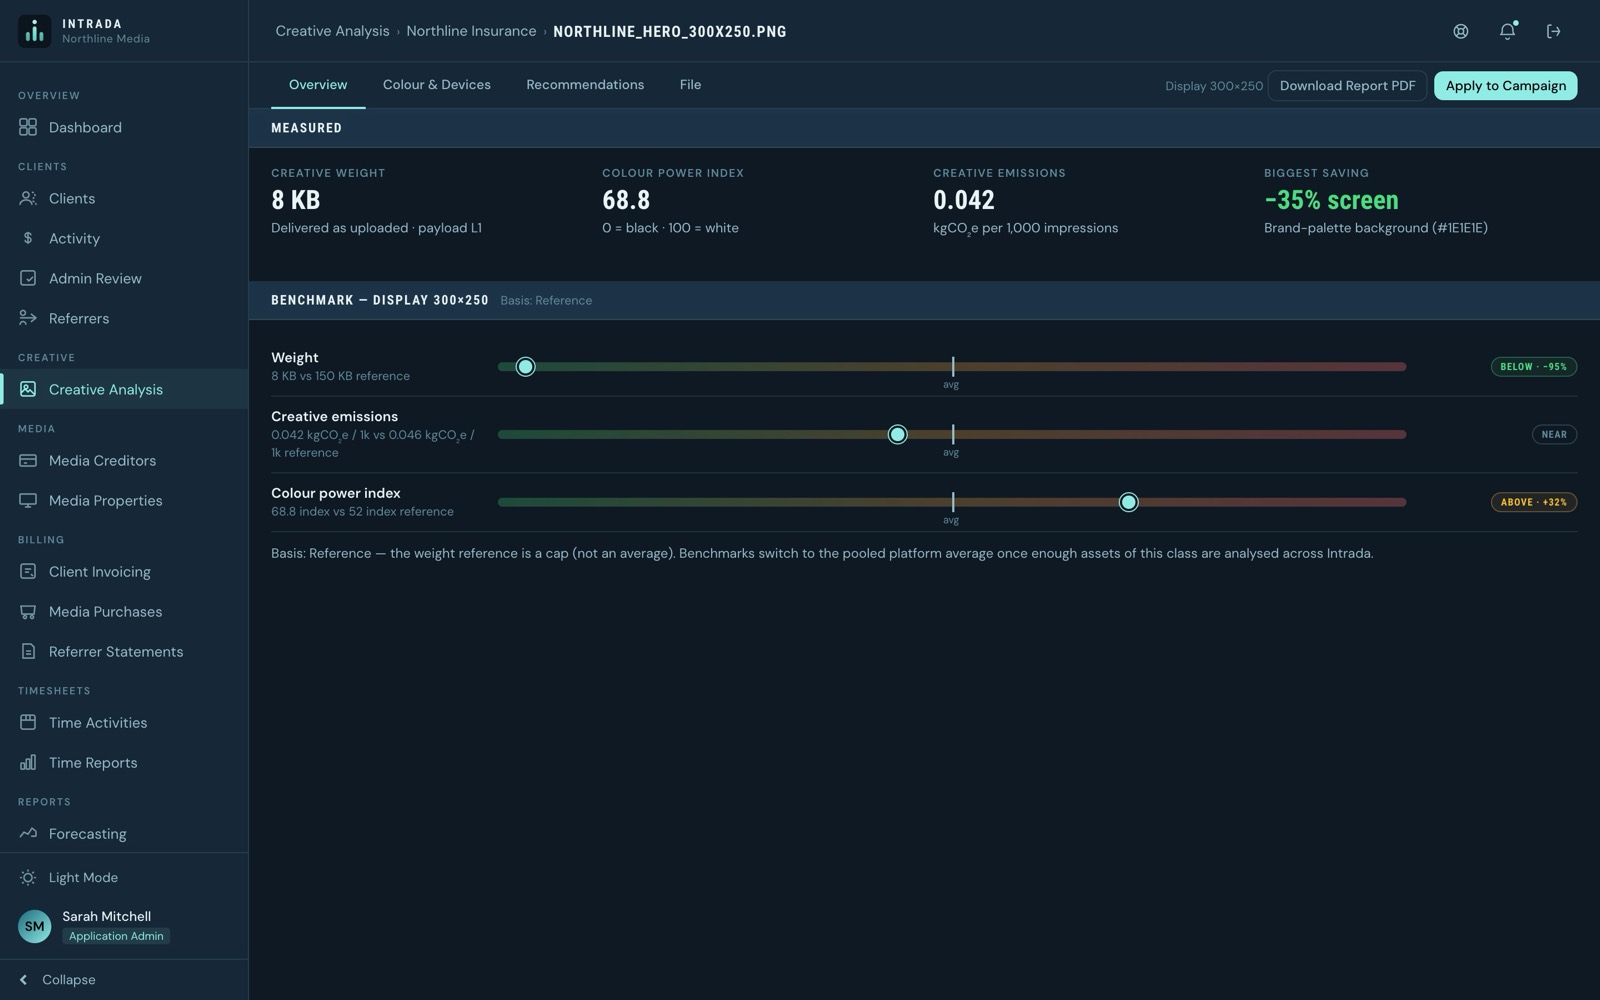
Task: Select the Overview tab
Action: [318, 85]
